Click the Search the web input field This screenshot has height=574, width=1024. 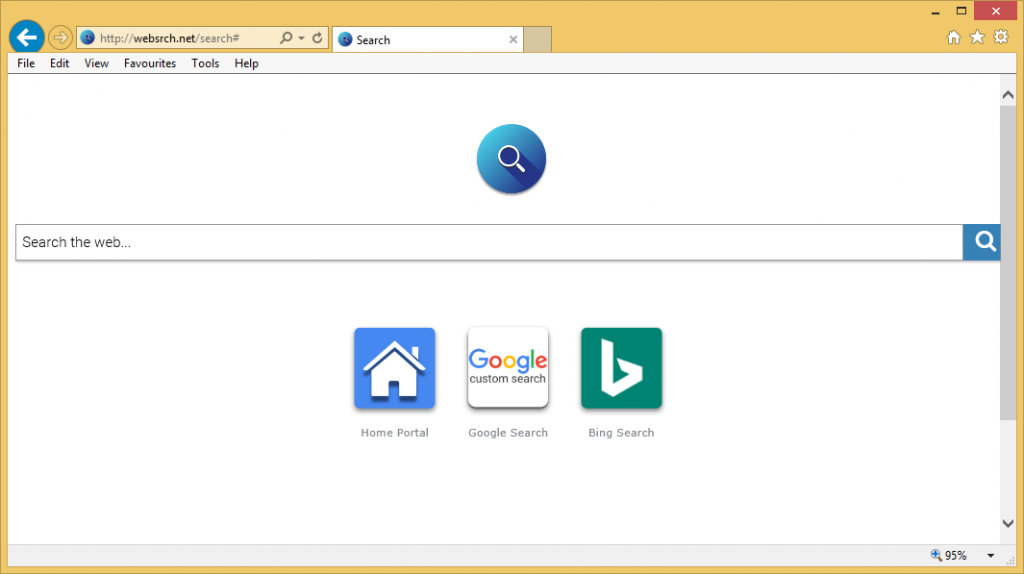[488, 242]
